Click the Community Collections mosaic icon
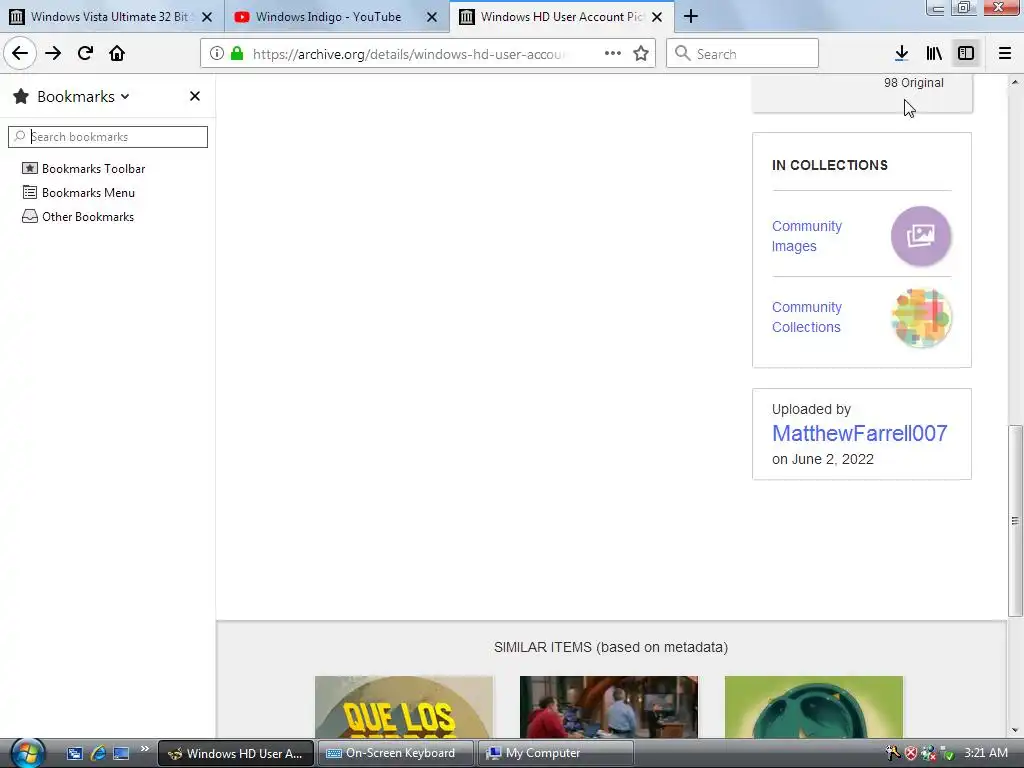The height and width of the screenshot is (768, 1024). (921, 317)
